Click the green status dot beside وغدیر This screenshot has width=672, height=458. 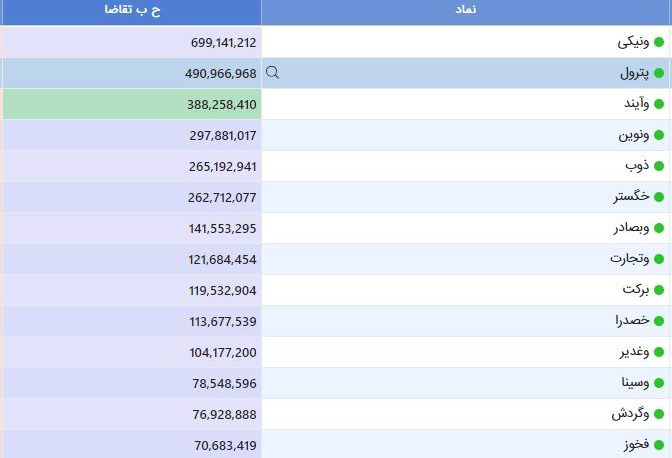pos(659,352)
